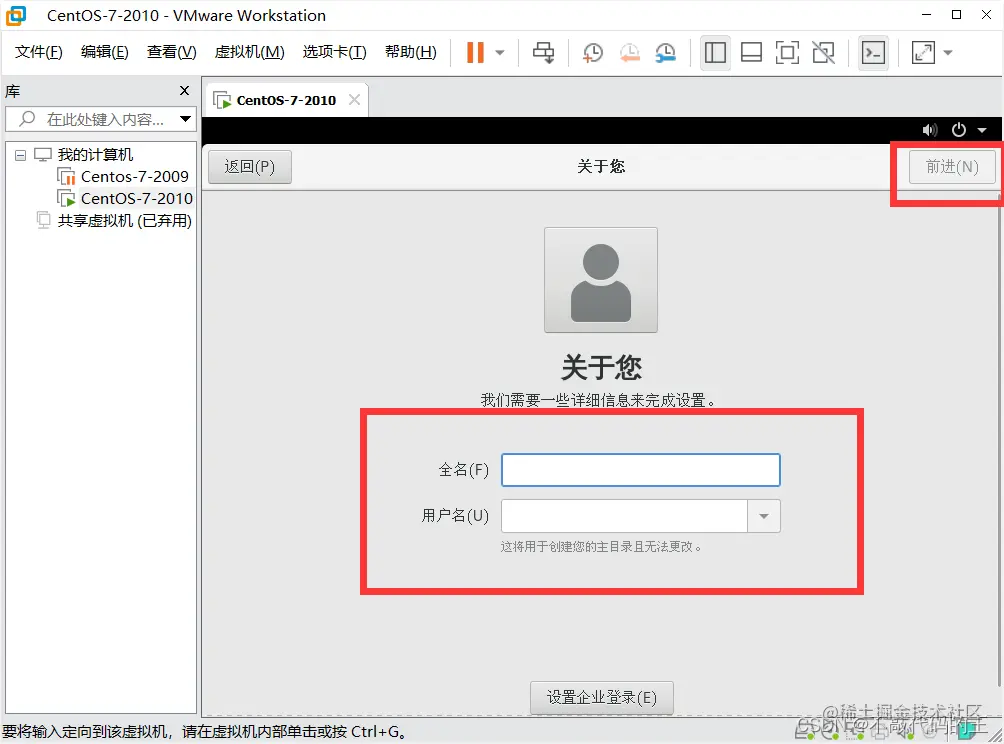Viewport: 1004px width, 744px height.
Task: Toggle the thumbnail bar view icon
Action: [x=751, y=53]
